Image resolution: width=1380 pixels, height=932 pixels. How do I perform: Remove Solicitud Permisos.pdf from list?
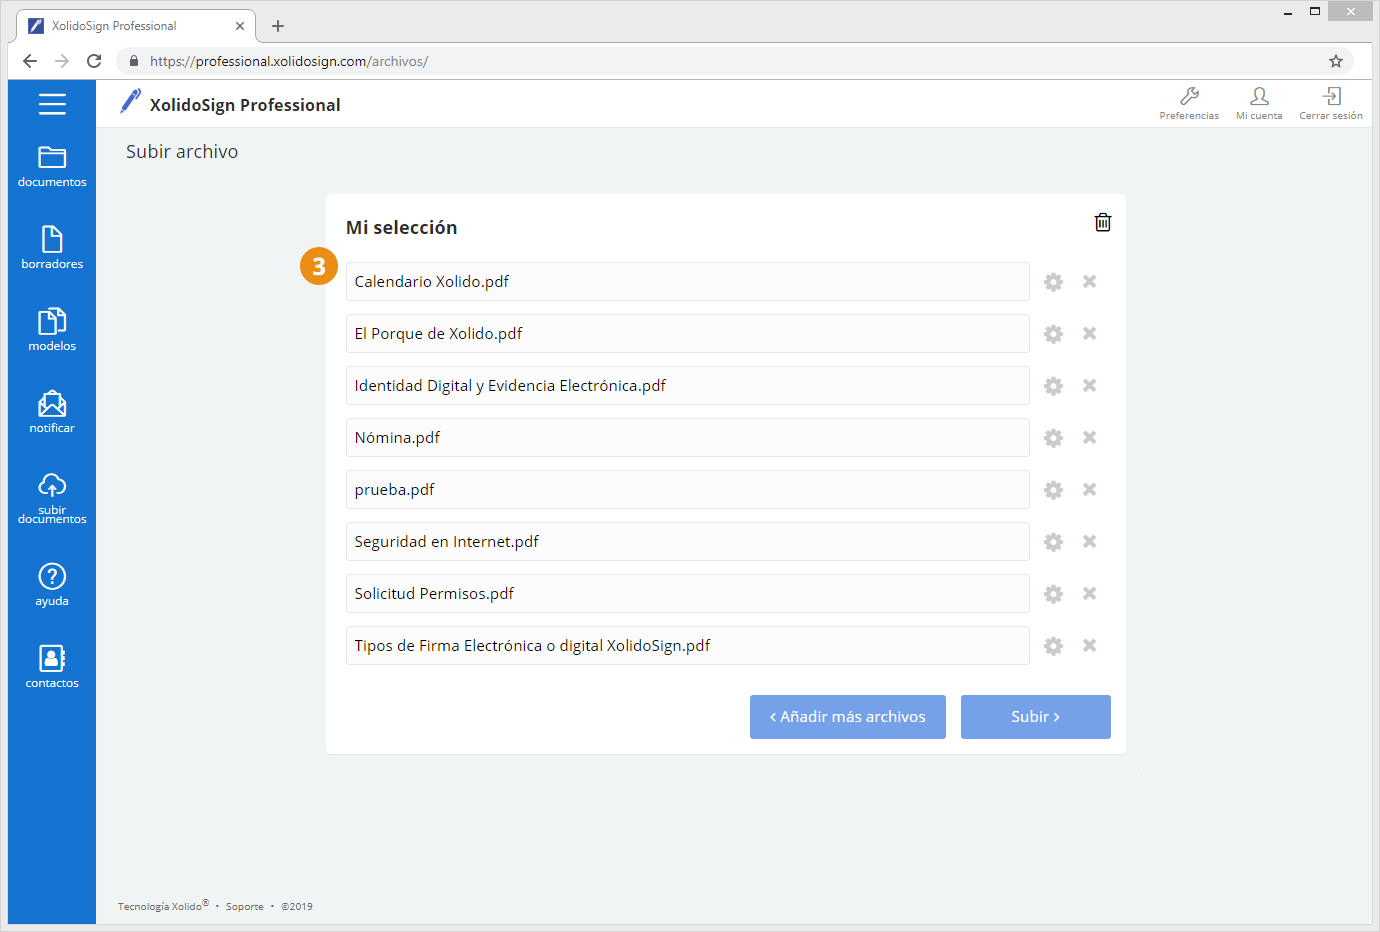tap(1090, 593)
